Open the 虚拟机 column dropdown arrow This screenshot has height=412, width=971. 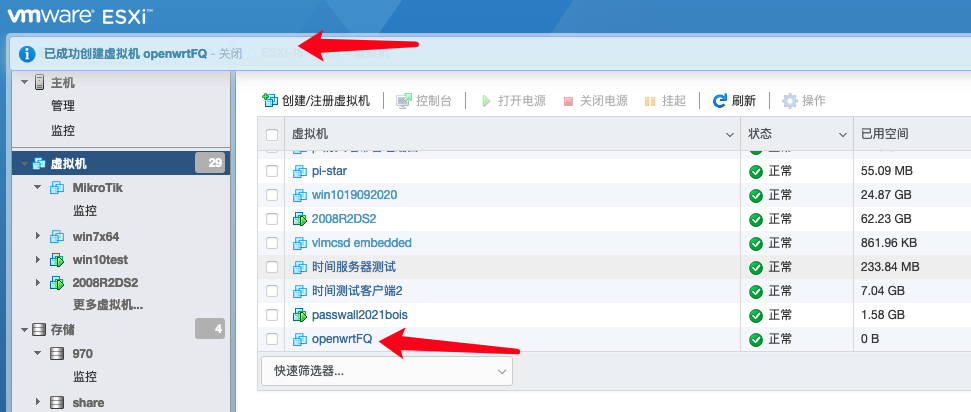728,134
